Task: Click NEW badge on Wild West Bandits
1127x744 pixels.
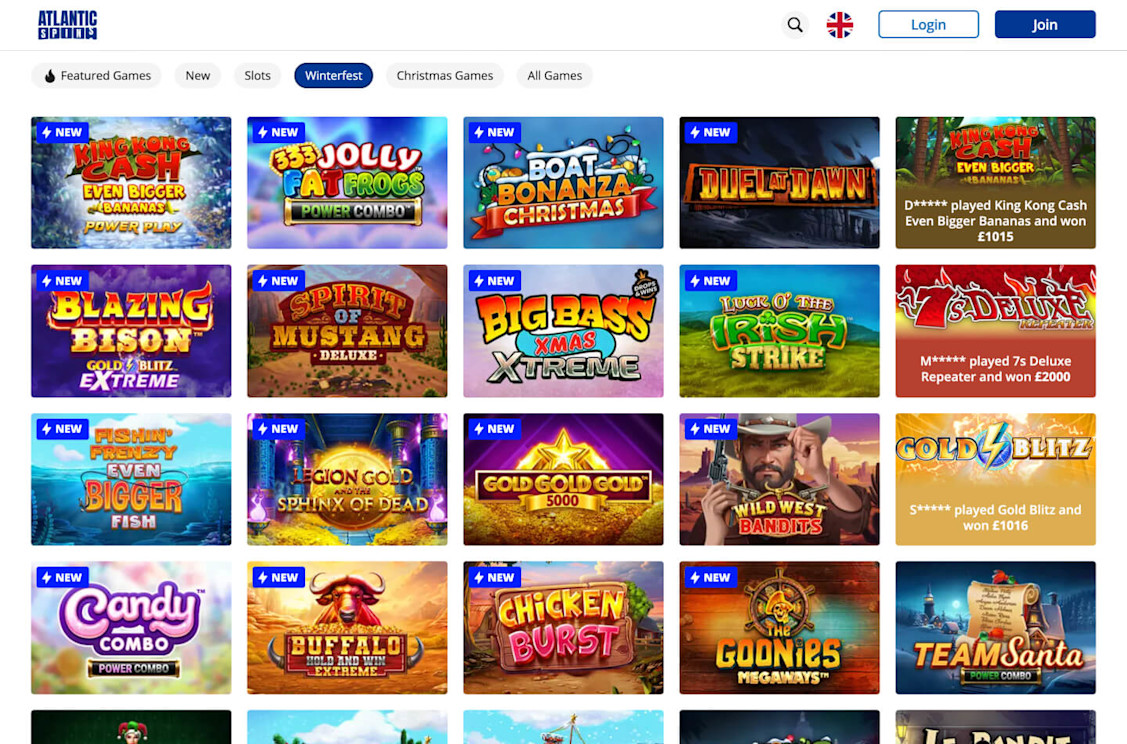Action: 711,429
